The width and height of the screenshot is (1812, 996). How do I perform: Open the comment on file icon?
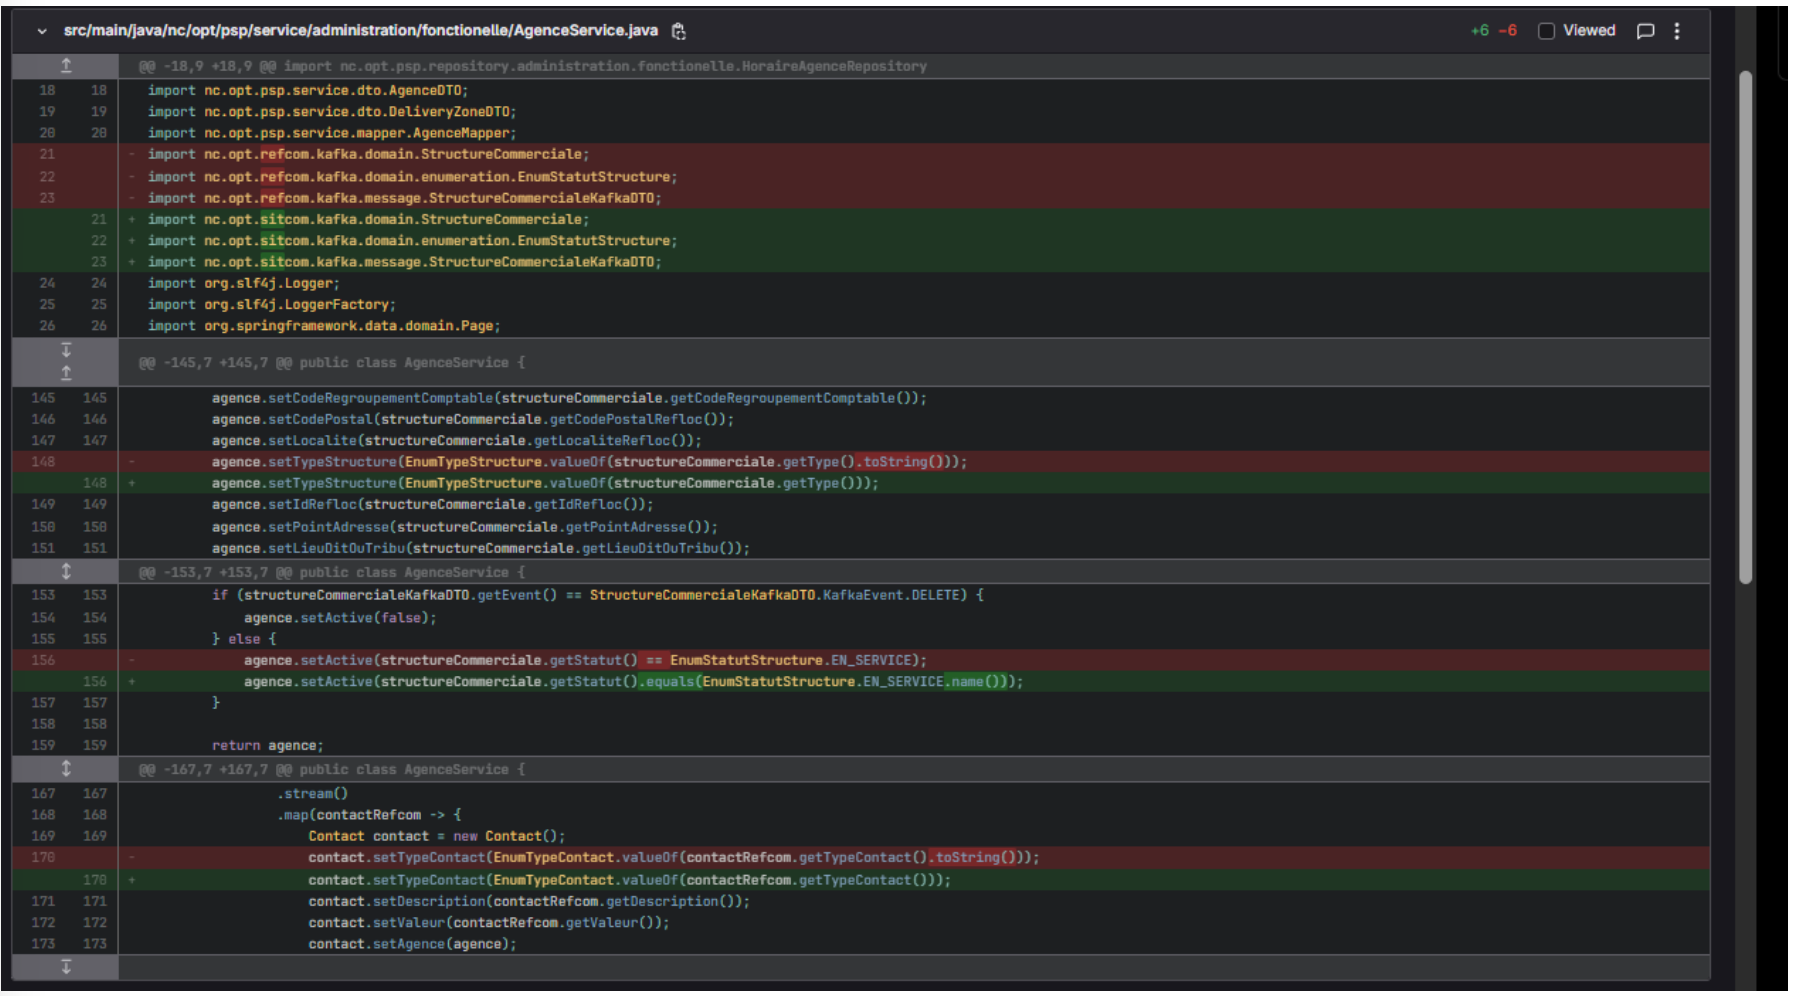click(x=1645, y=31)
